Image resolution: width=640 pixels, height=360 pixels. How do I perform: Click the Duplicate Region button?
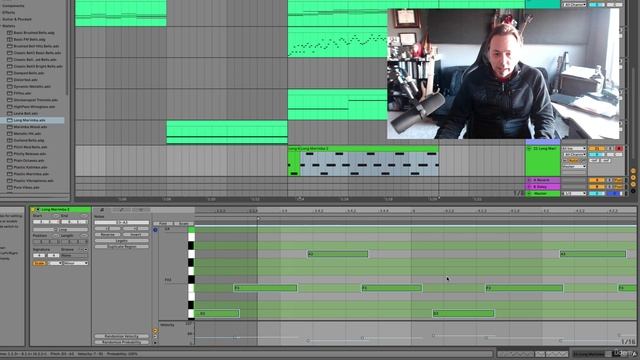[x=122, y=247]
